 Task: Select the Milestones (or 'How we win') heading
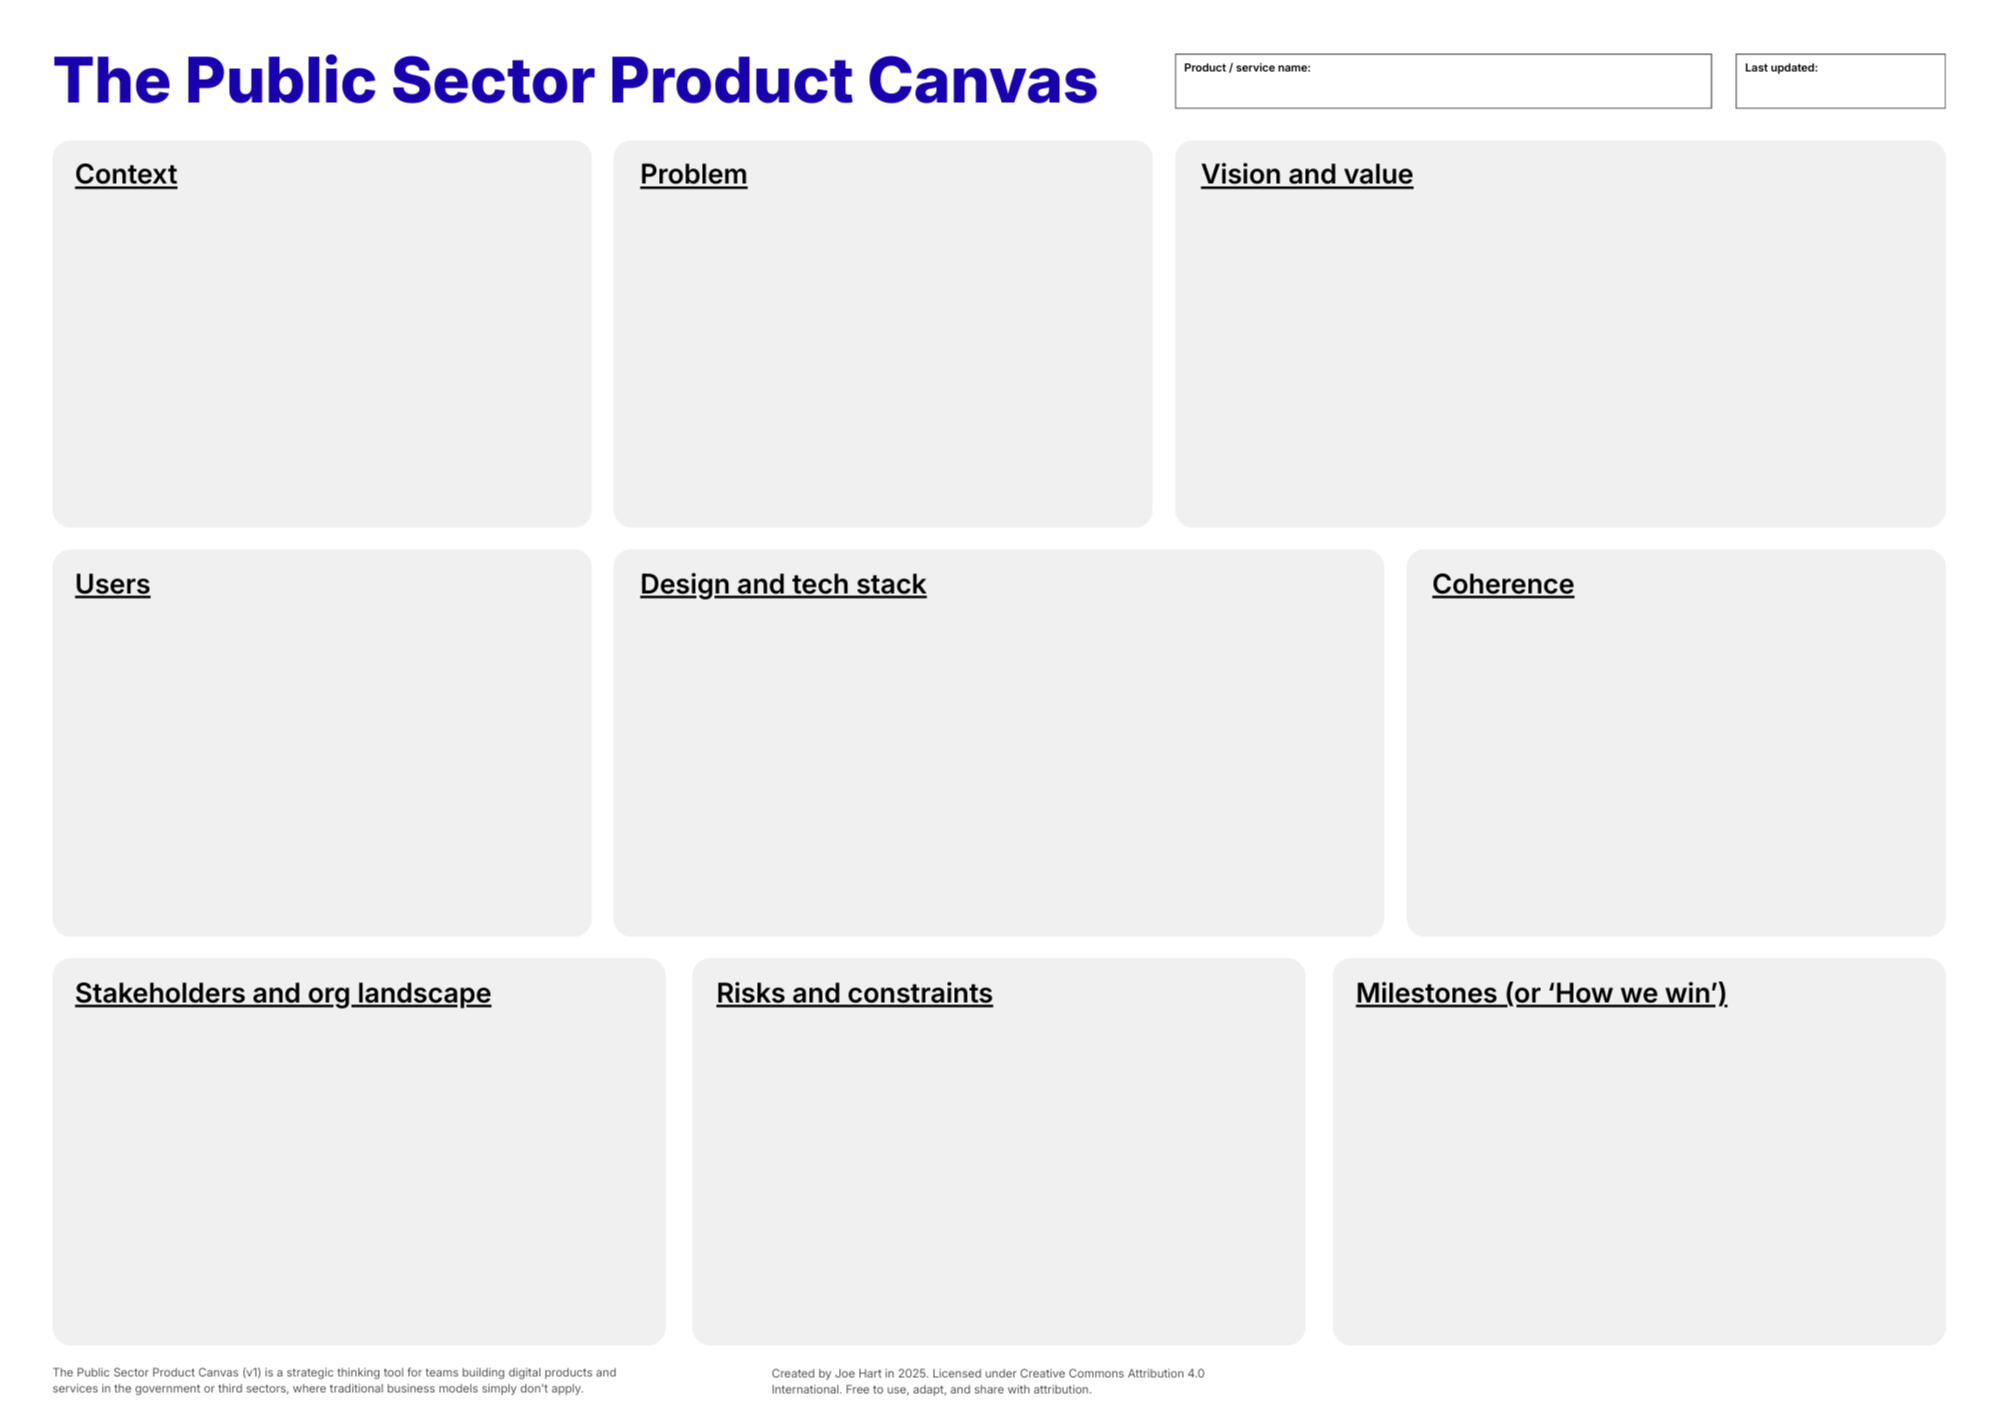pyautogui.click(x=1541, y=993)
